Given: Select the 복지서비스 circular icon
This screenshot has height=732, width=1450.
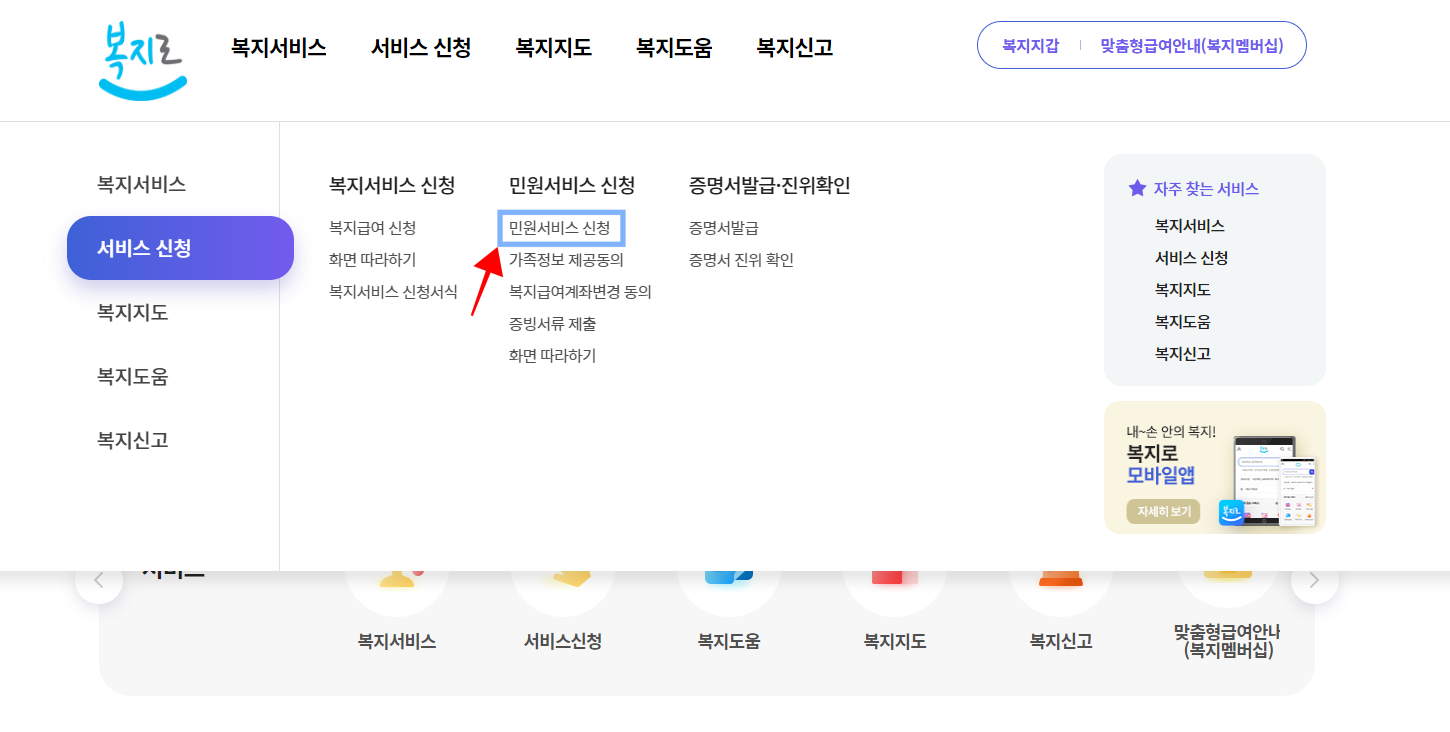Looking at the screenshot, I should coord(397,570).
